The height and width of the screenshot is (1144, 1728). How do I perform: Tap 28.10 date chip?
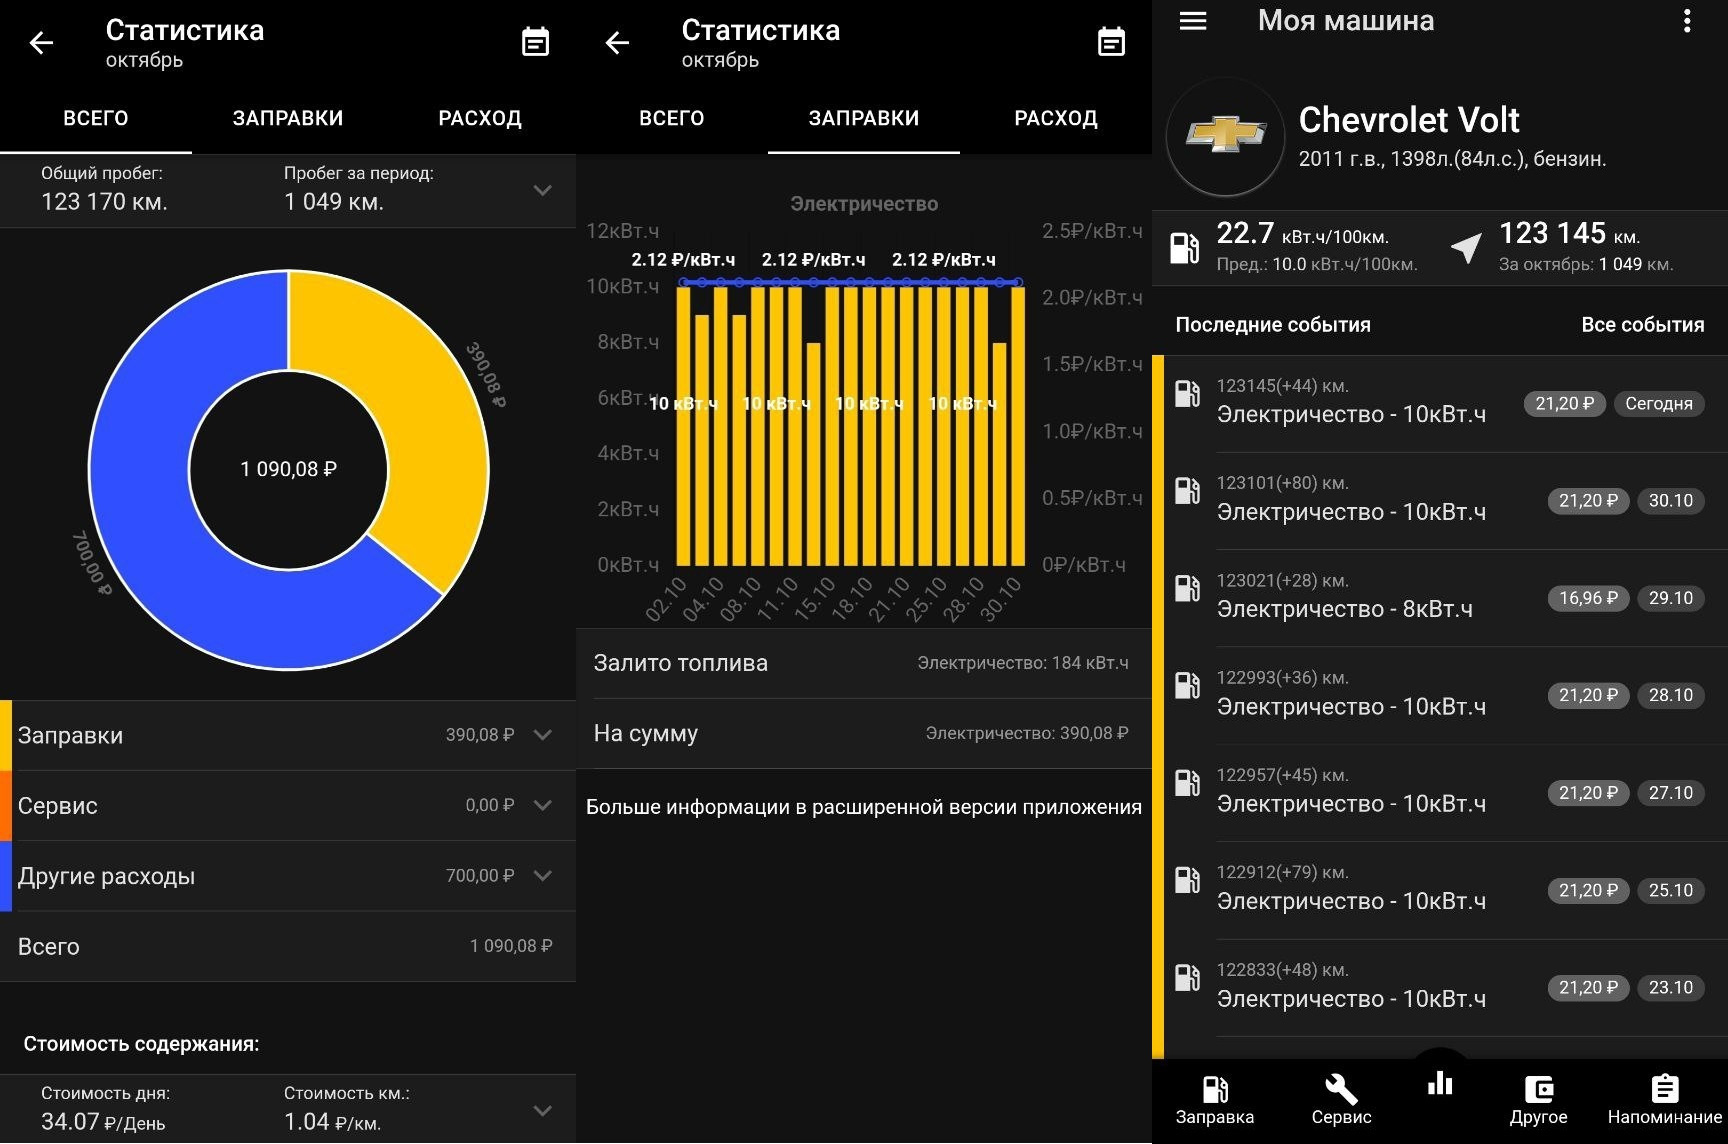[x=1670, y=695]
